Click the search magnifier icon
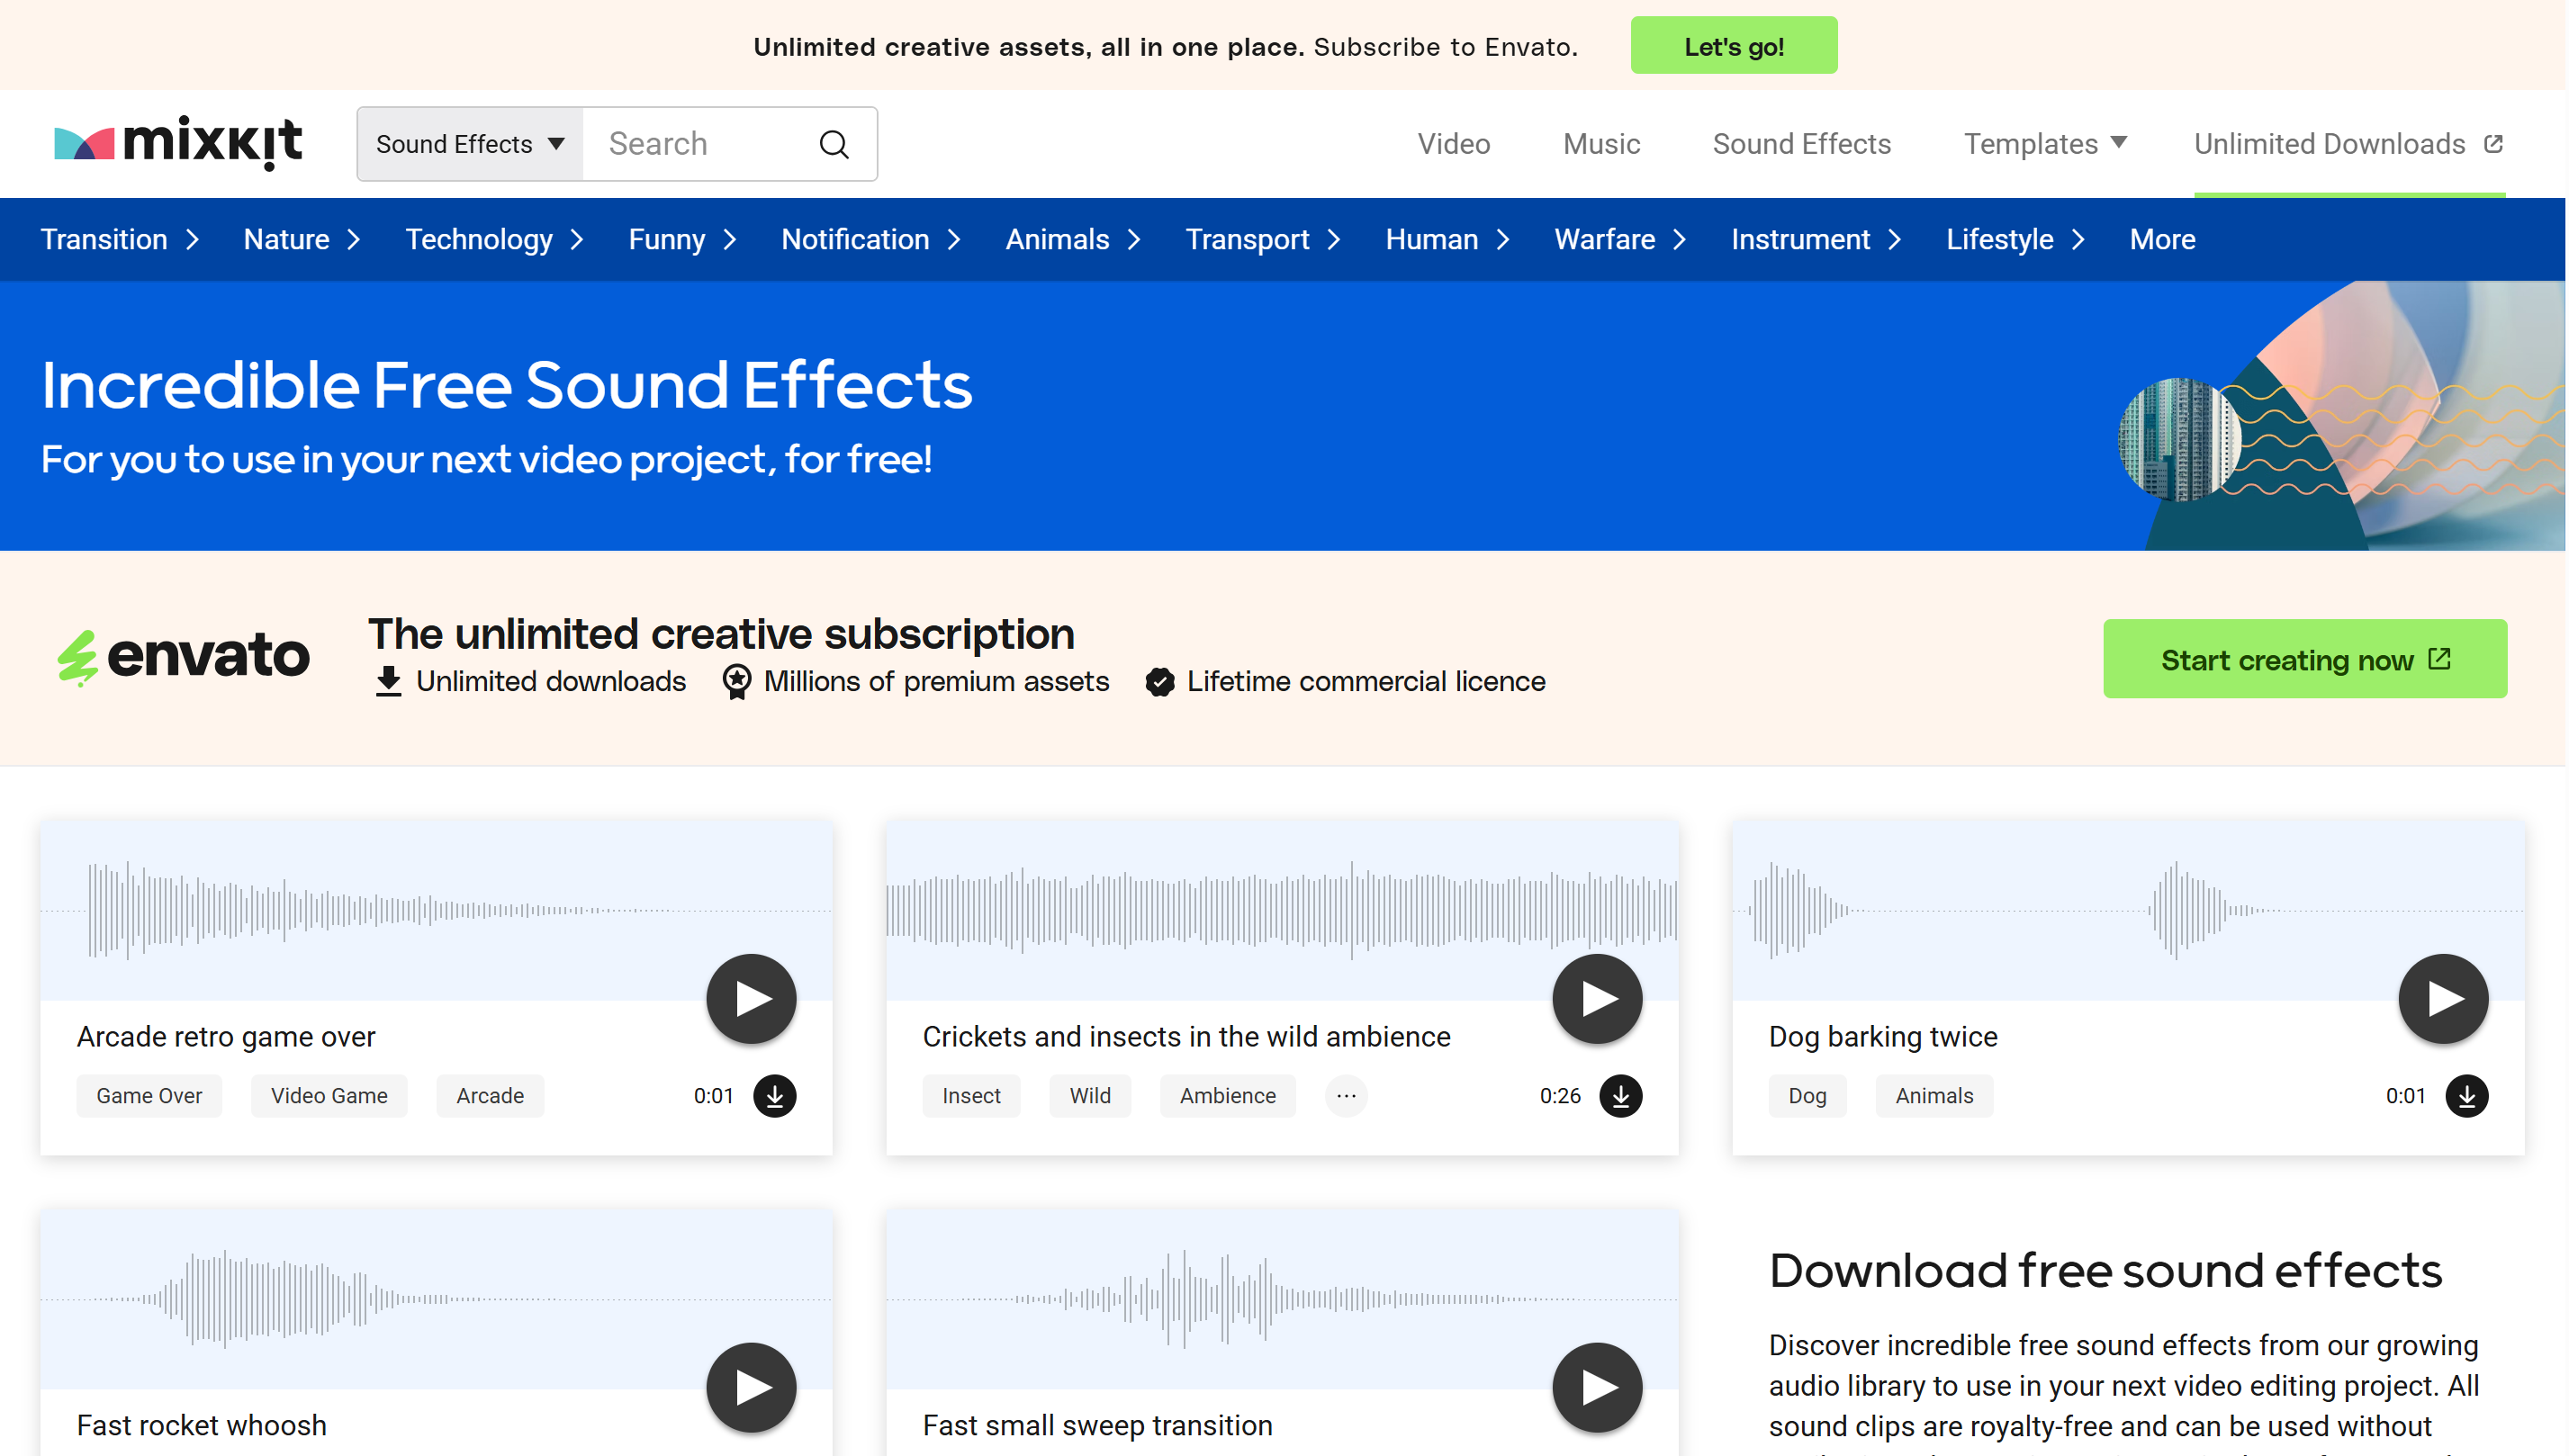2569x1456 pixels. [833, 143]
